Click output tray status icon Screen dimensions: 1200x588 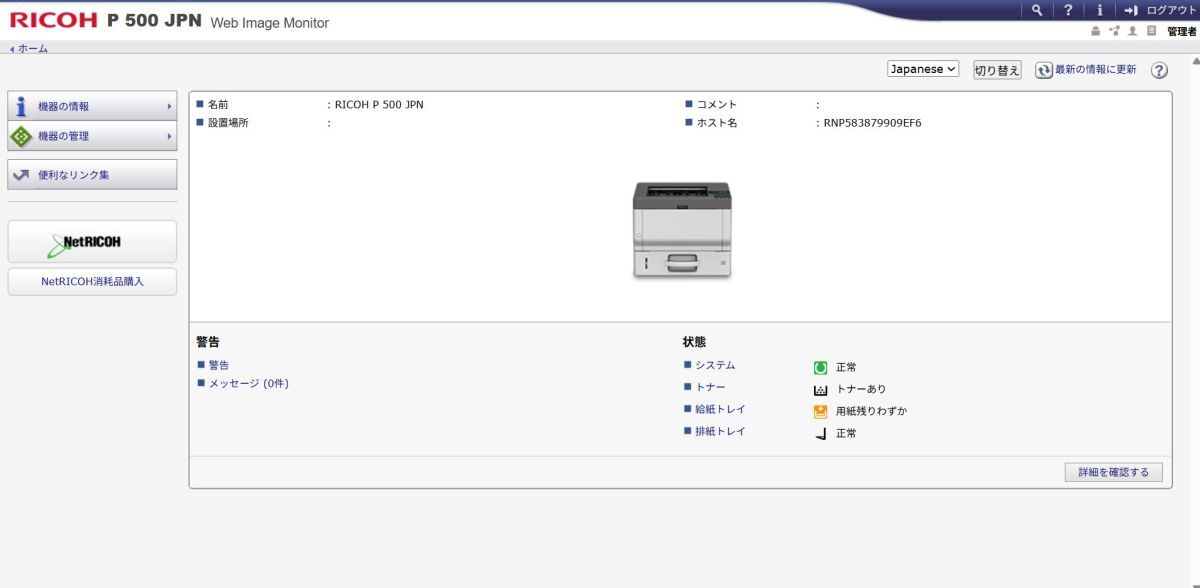click(x=821, y=433)
